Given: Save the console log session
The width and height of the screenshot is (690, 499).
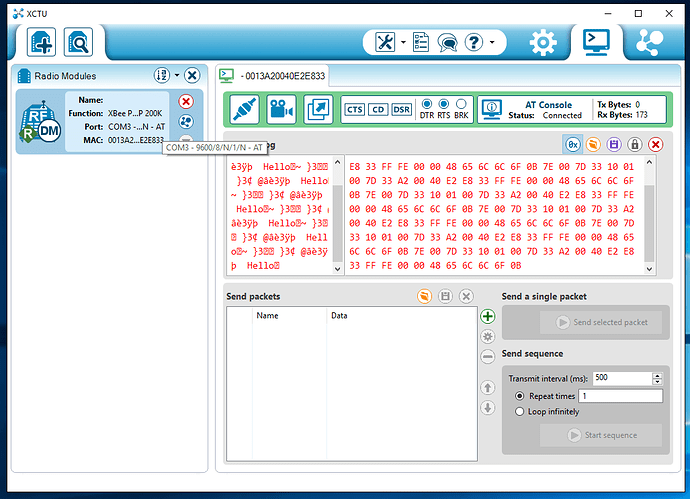Looking at the screenshot, I should [x=614, y=144].
